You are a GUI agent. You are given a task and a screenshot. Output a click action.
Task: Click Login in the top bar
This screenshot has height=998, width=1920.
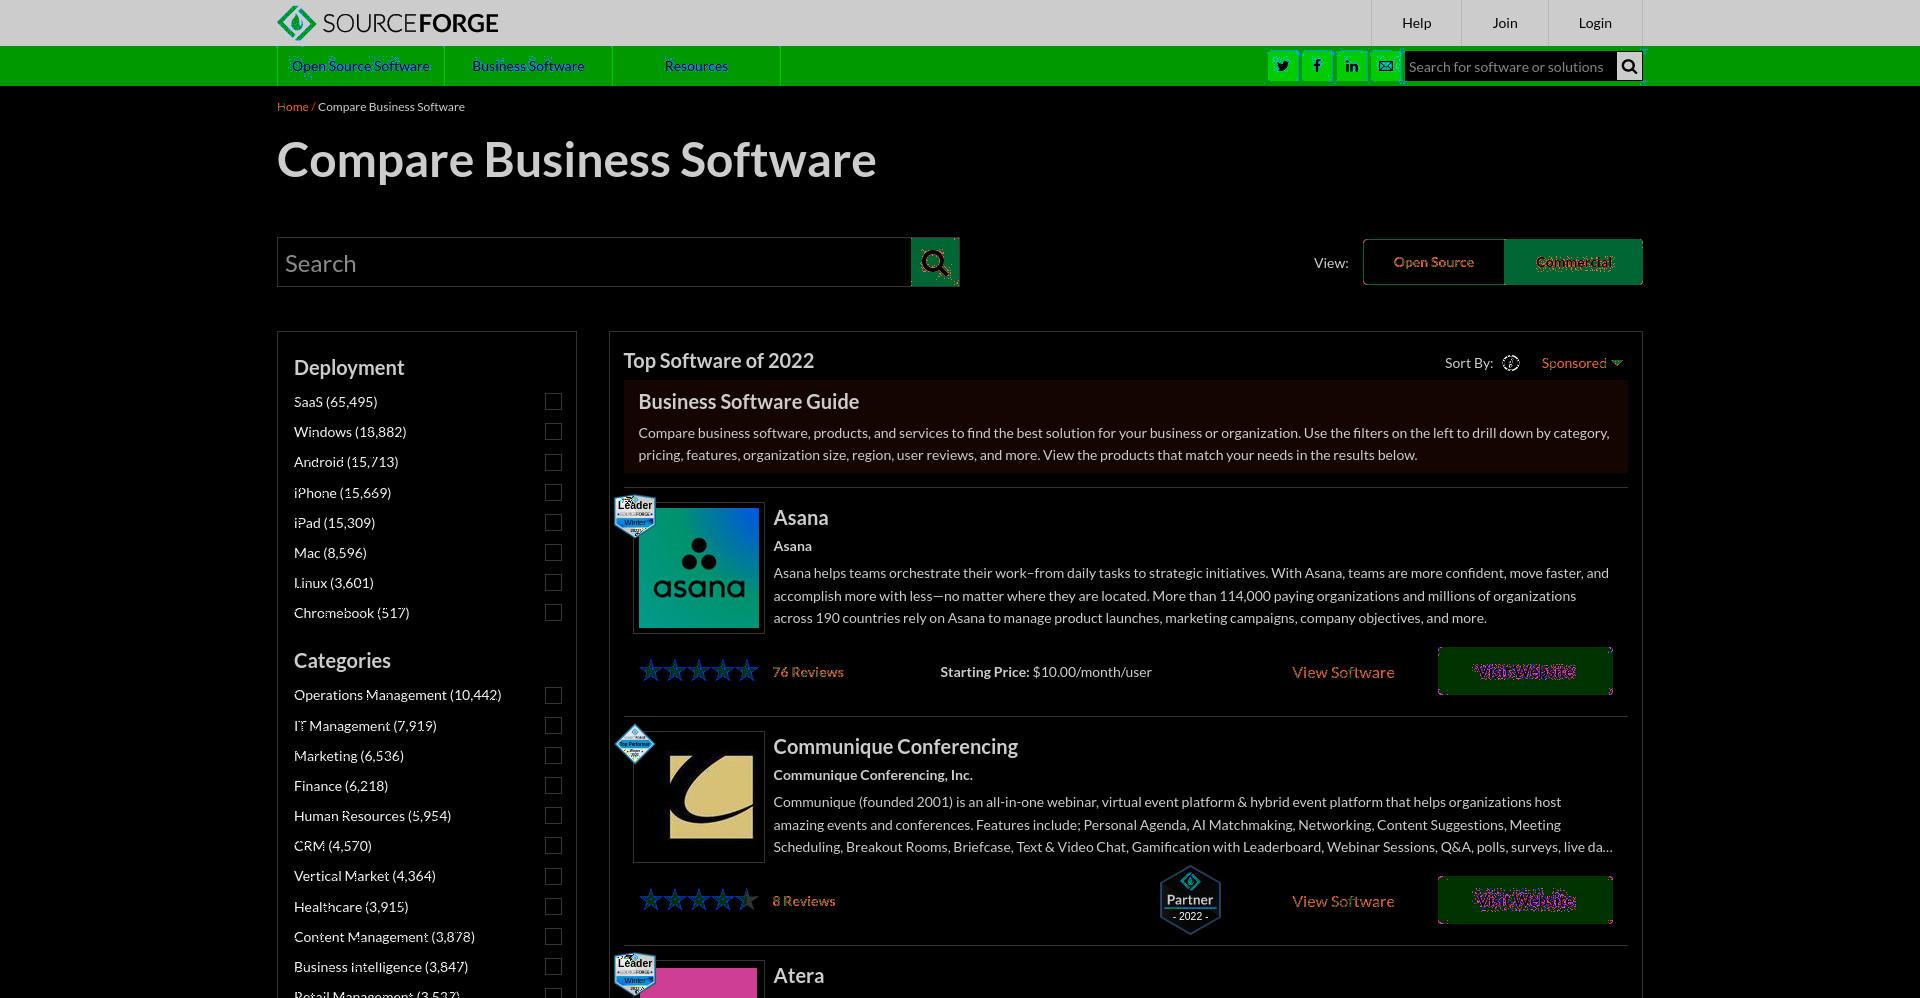[1595, 23]
